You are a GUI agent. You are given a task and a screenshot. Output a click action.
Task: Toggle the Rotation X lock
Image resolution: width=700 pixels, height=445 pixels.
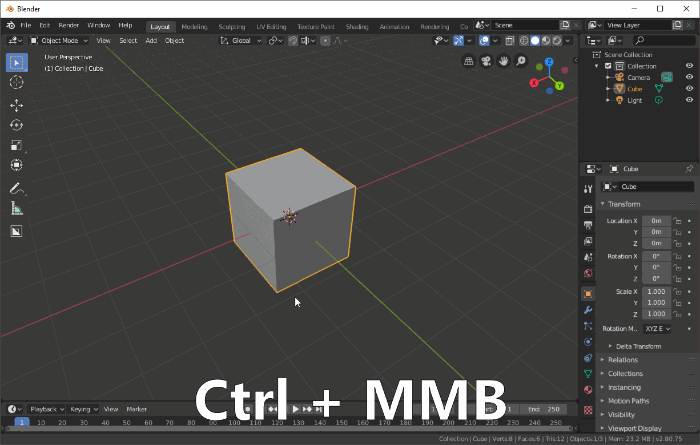[x=678, y=256]
